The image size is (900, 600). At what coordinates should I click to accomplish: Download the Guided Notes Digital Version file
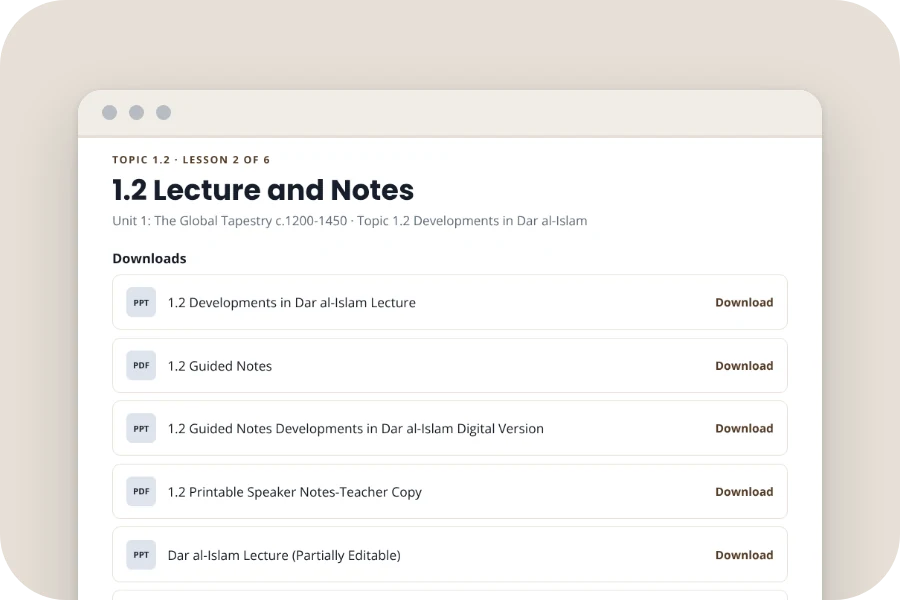(744, 428)
